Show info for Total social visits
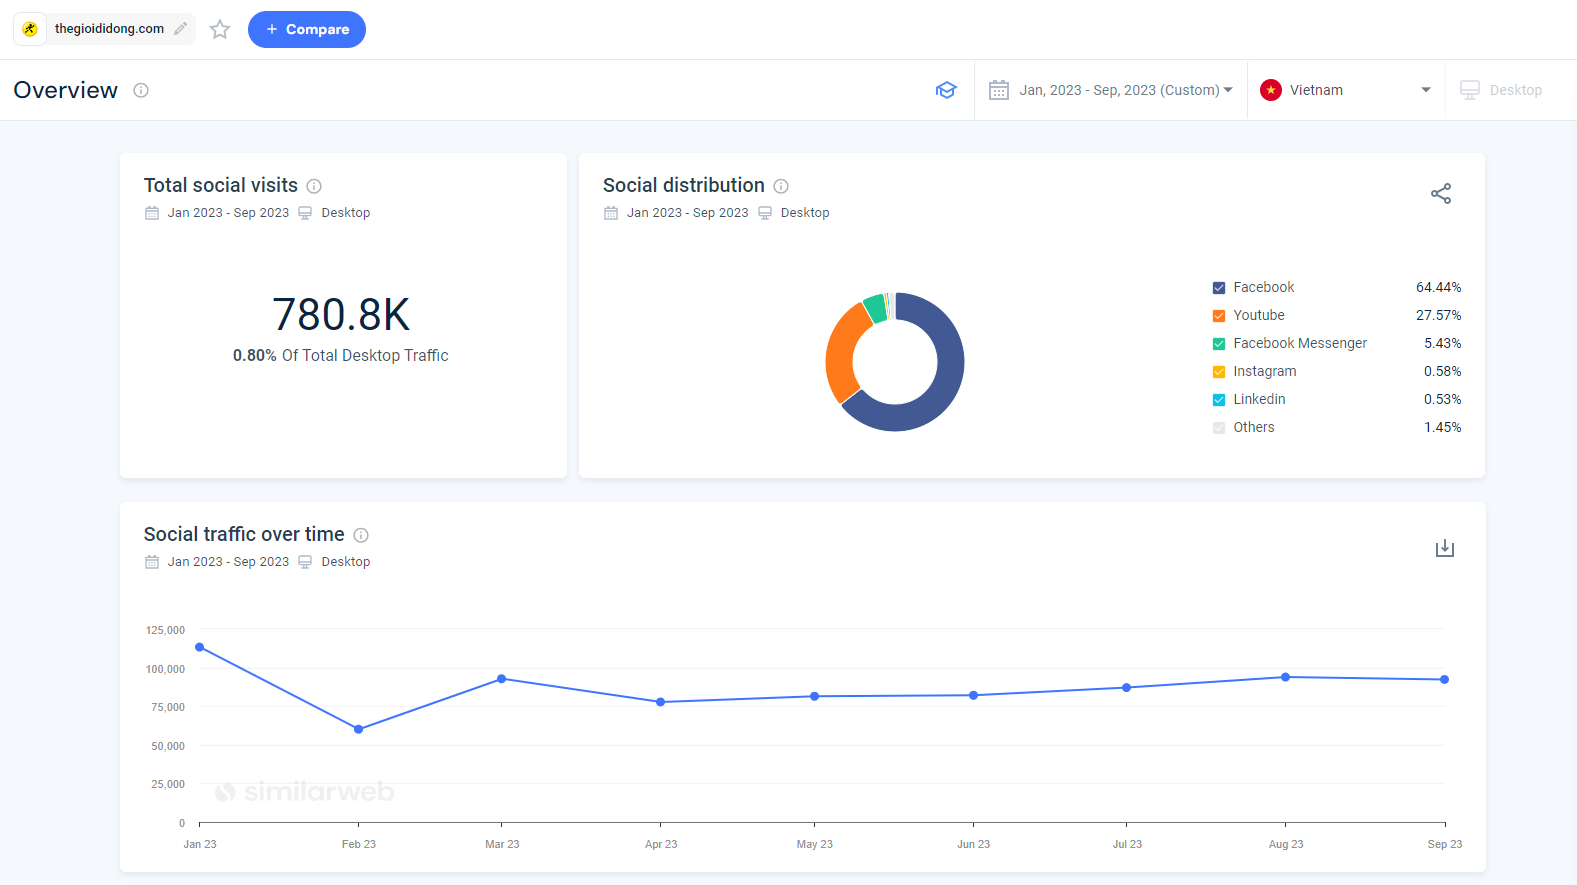This screenshot has width=1577, height=885. pos(314,186)
